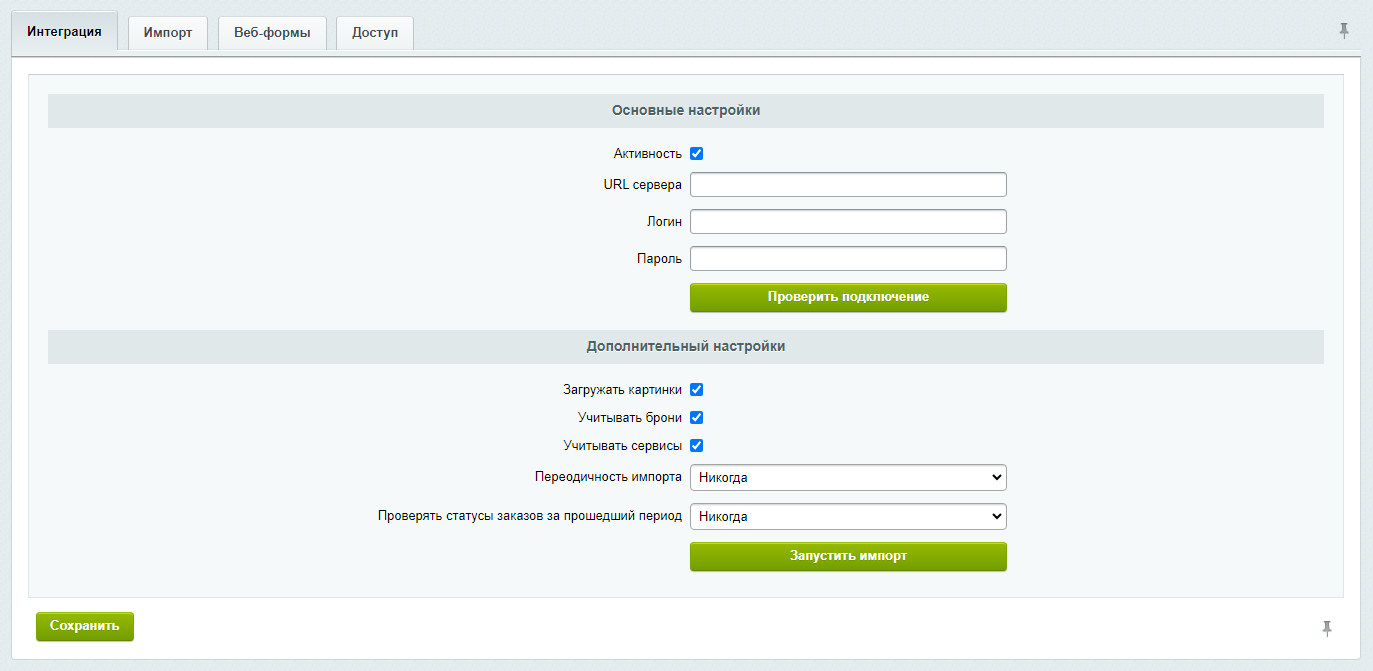
Task: Open the Веб-формы tab
Action: pyautogui.click(x=272, y=33)
